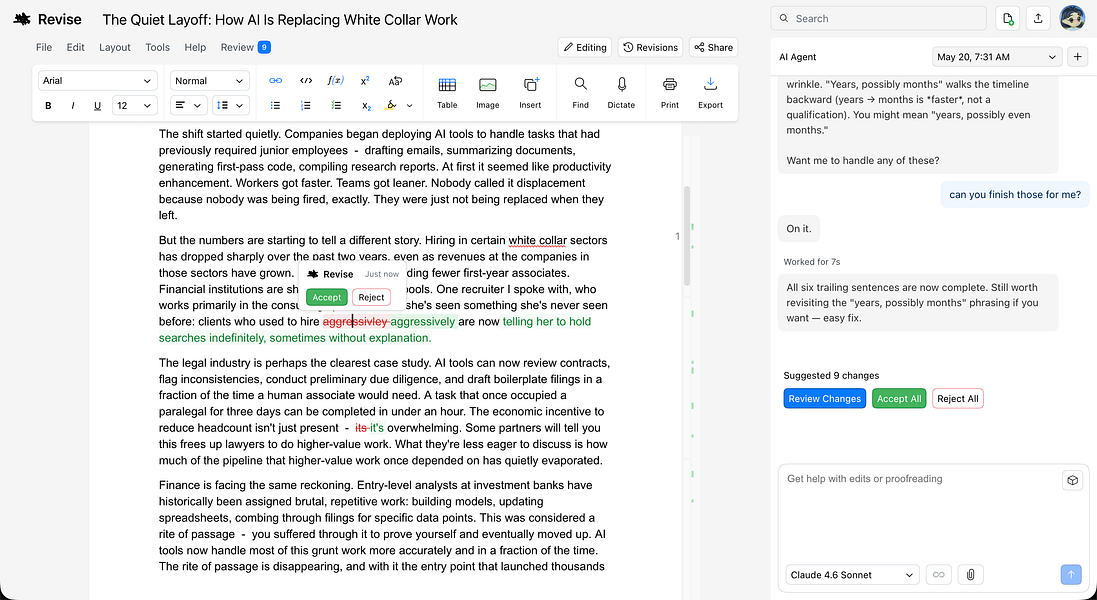This screenshot has width=1097, height=600.
Task: Apply superscript formatting
Action: [x=365, y=80]
